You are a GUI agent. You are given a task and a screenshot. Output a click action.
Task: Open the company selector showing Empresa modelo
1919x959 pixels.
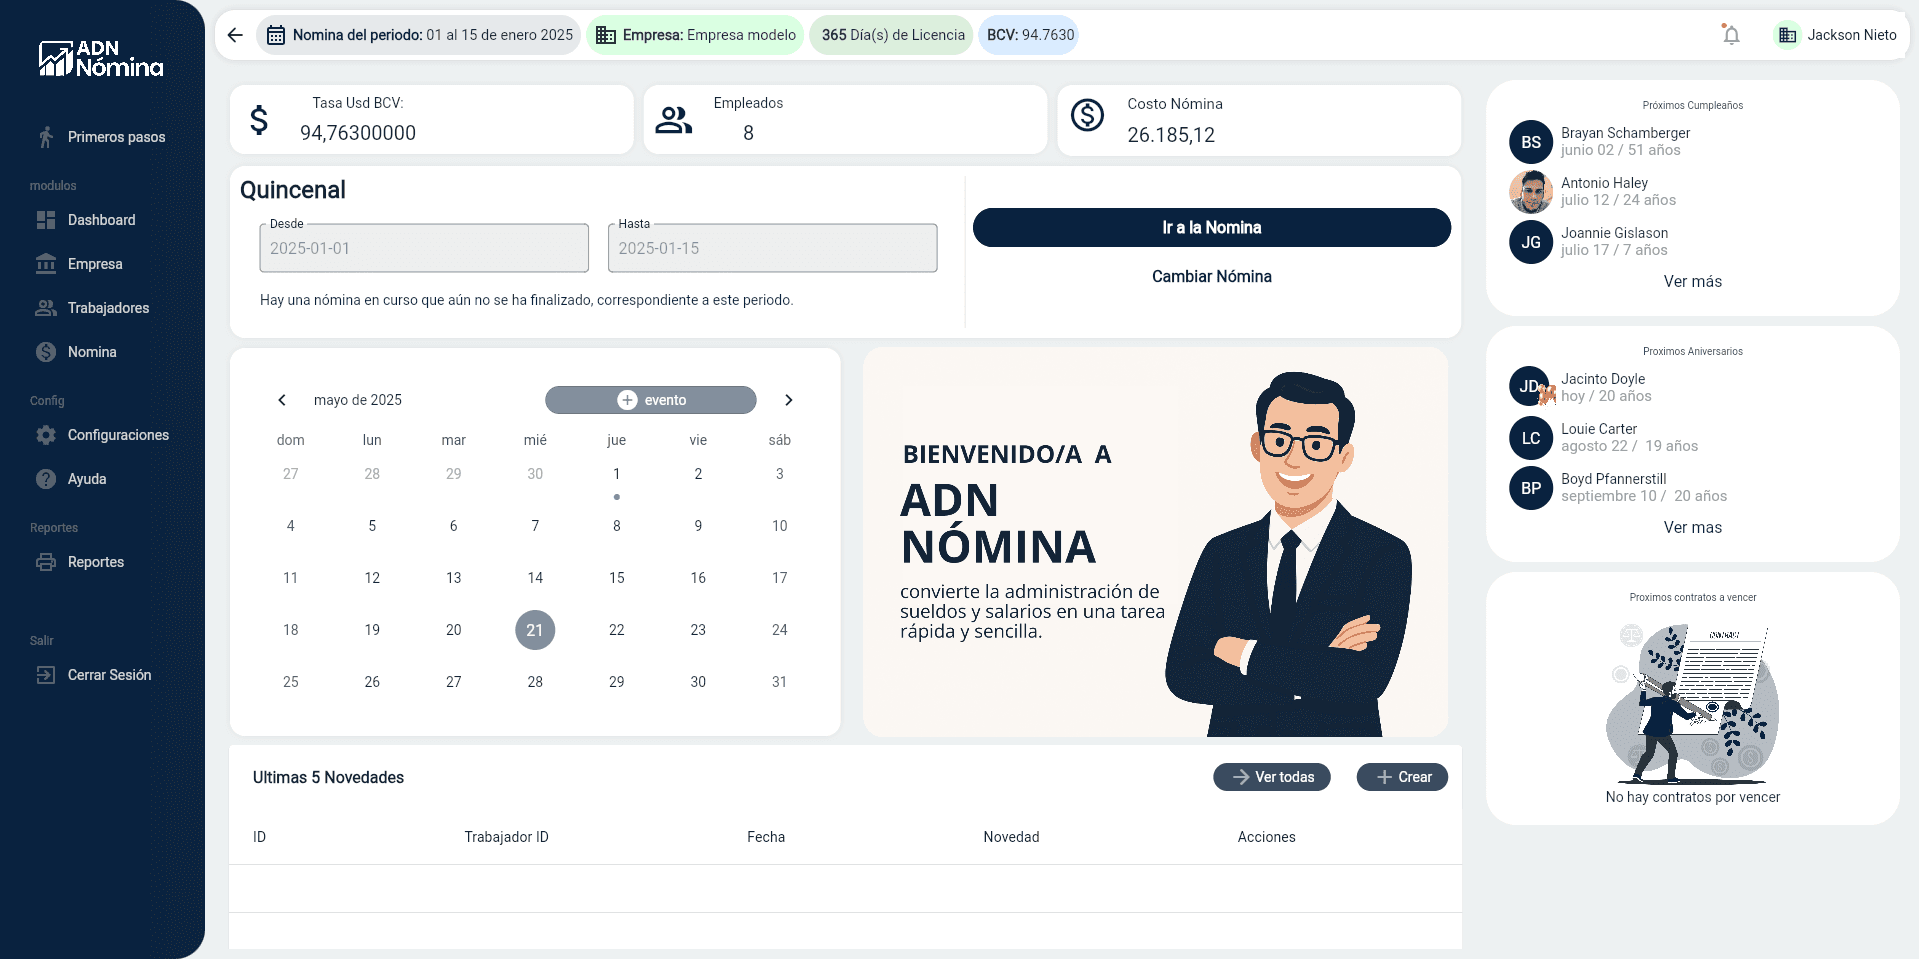pos(695,34)
